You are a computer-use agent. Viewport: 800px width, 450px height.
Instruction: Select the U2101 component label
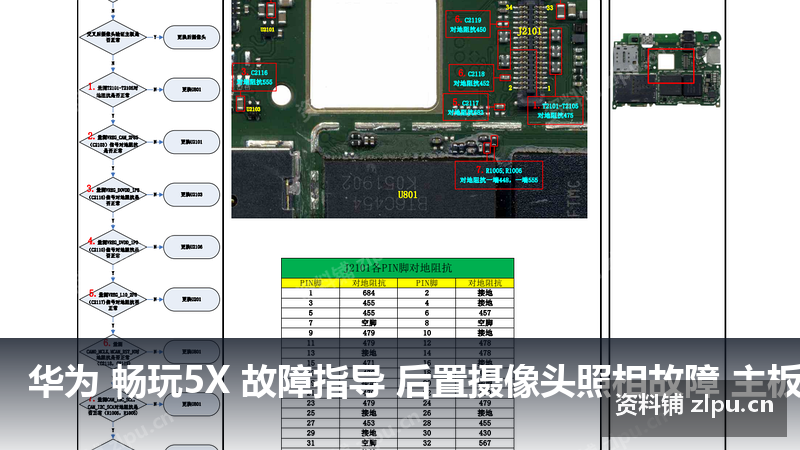click(x=267, y=30)
